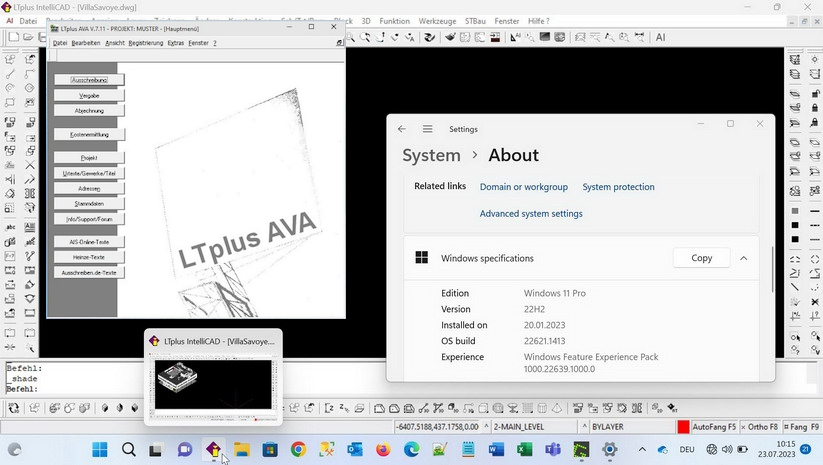Open System protection link

[x=618, y=187]
